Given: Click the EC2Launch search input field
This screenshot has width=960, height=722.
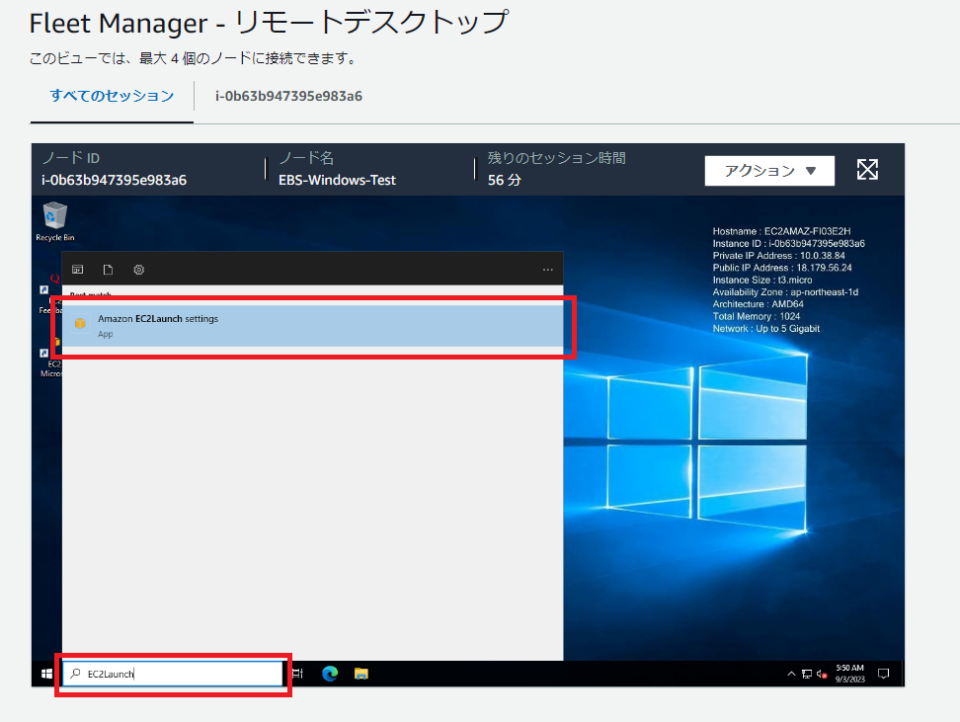Looking at the screenshot, I should [173, 674].
